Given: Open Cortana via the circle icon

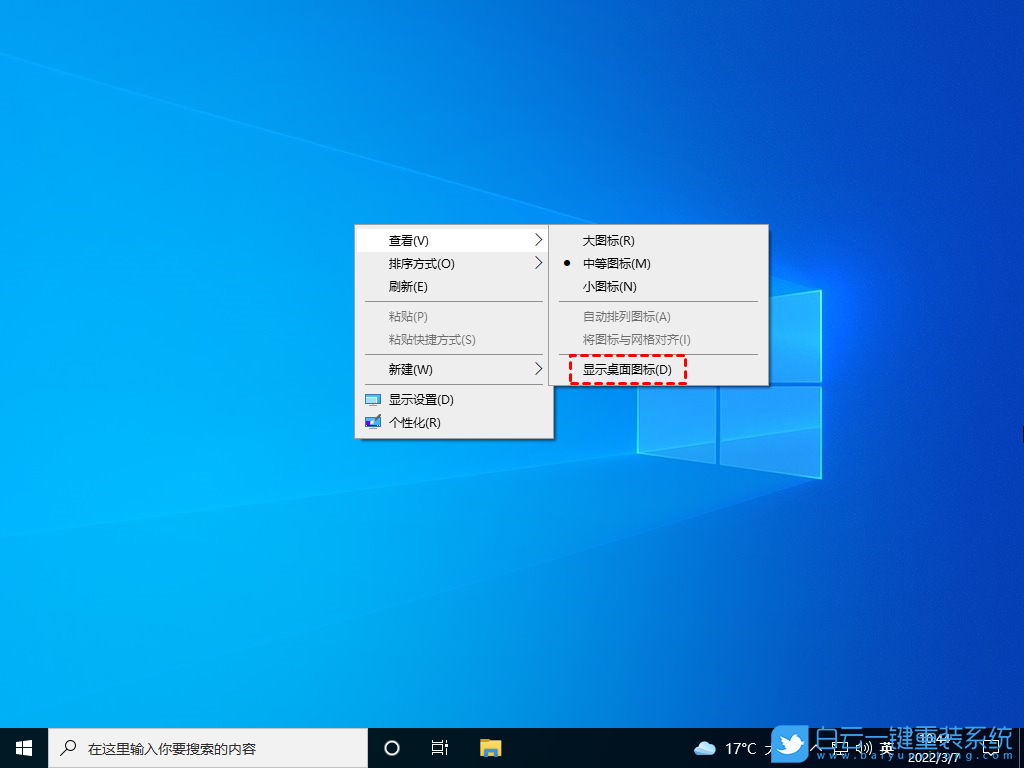Looking at the screenshot, I should click(x=391, y=747).
